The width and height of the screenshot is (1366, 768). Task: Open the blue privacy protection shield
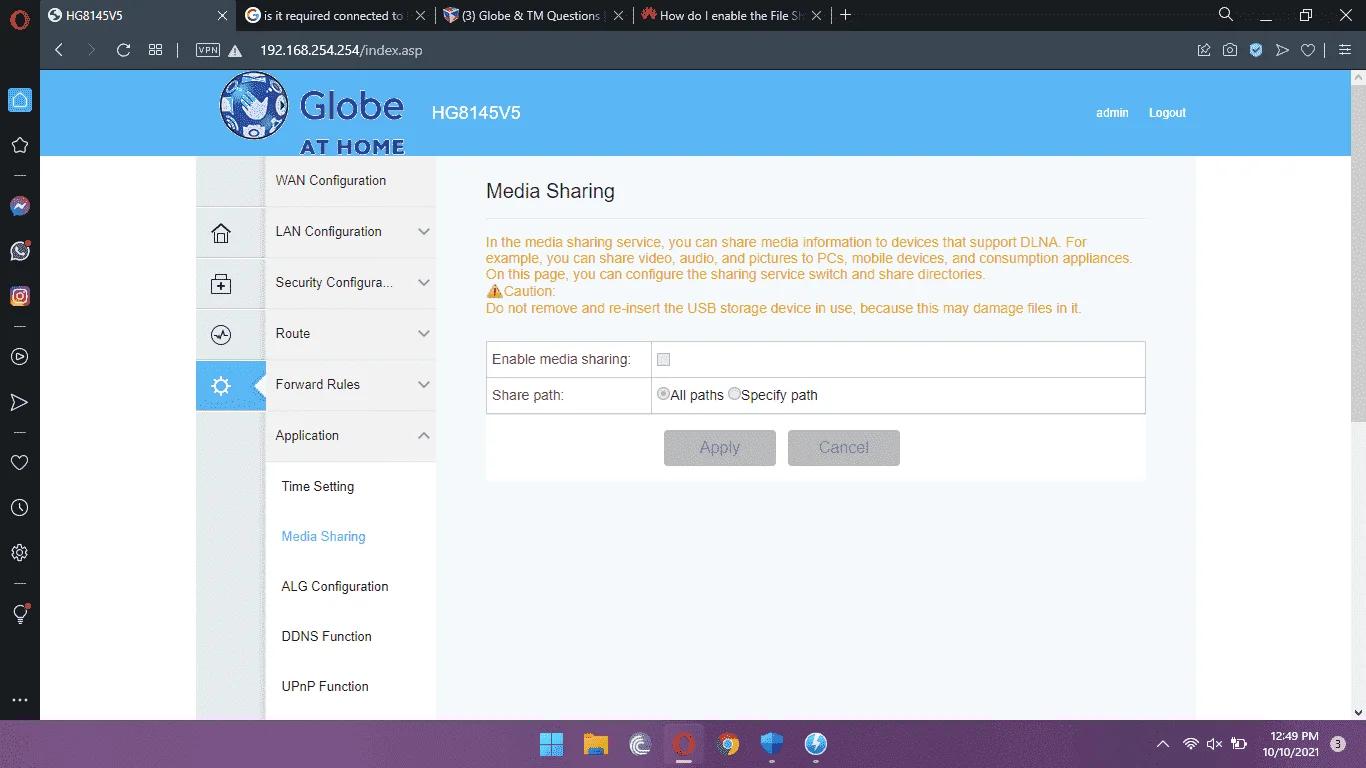pos(1256,50)
